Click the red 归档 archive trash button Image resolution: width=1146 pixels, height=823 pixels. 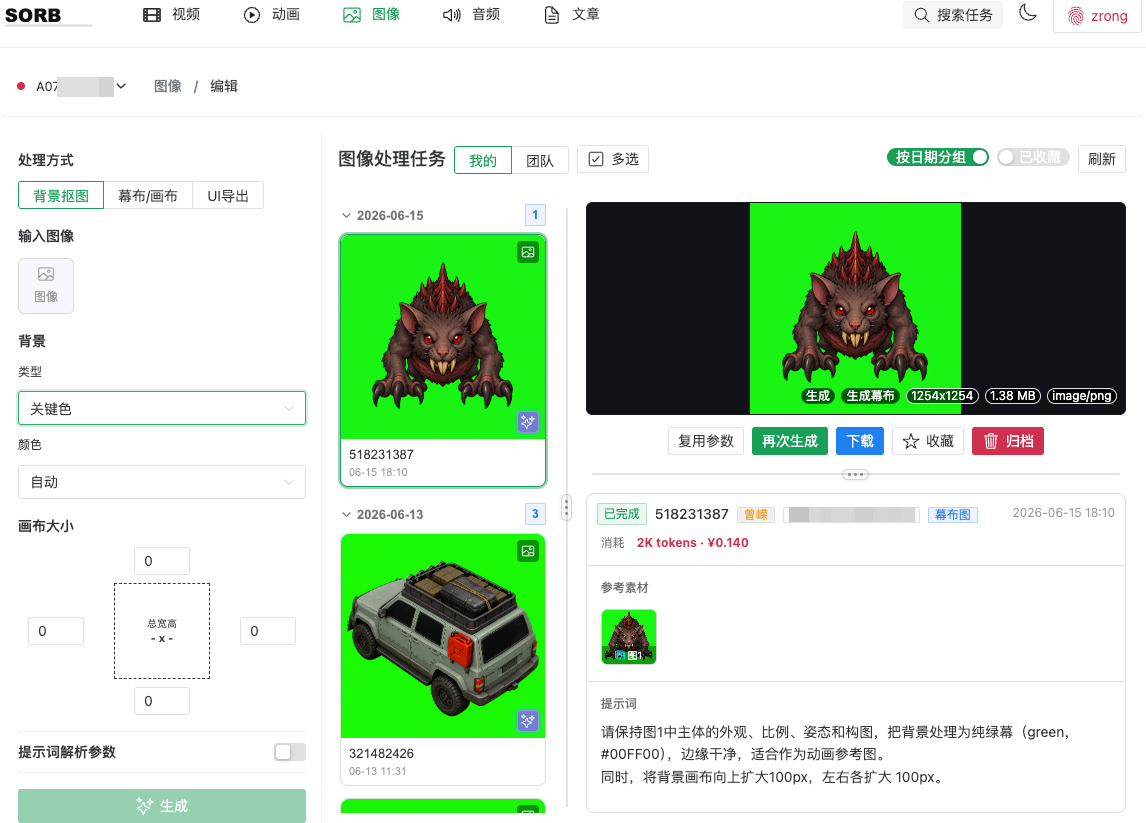[1008, 441]
